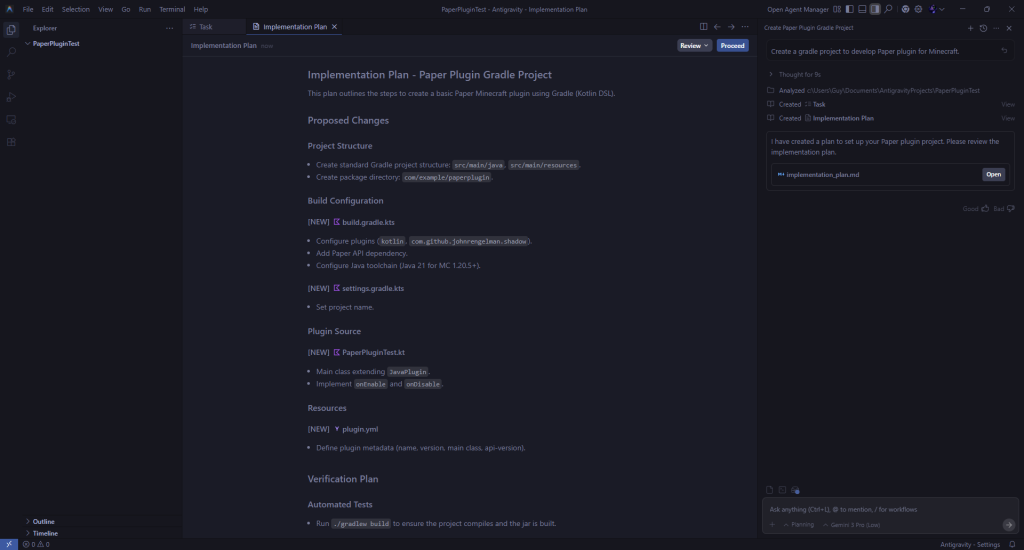Open the Review dropdown

(x=694, y=45)
